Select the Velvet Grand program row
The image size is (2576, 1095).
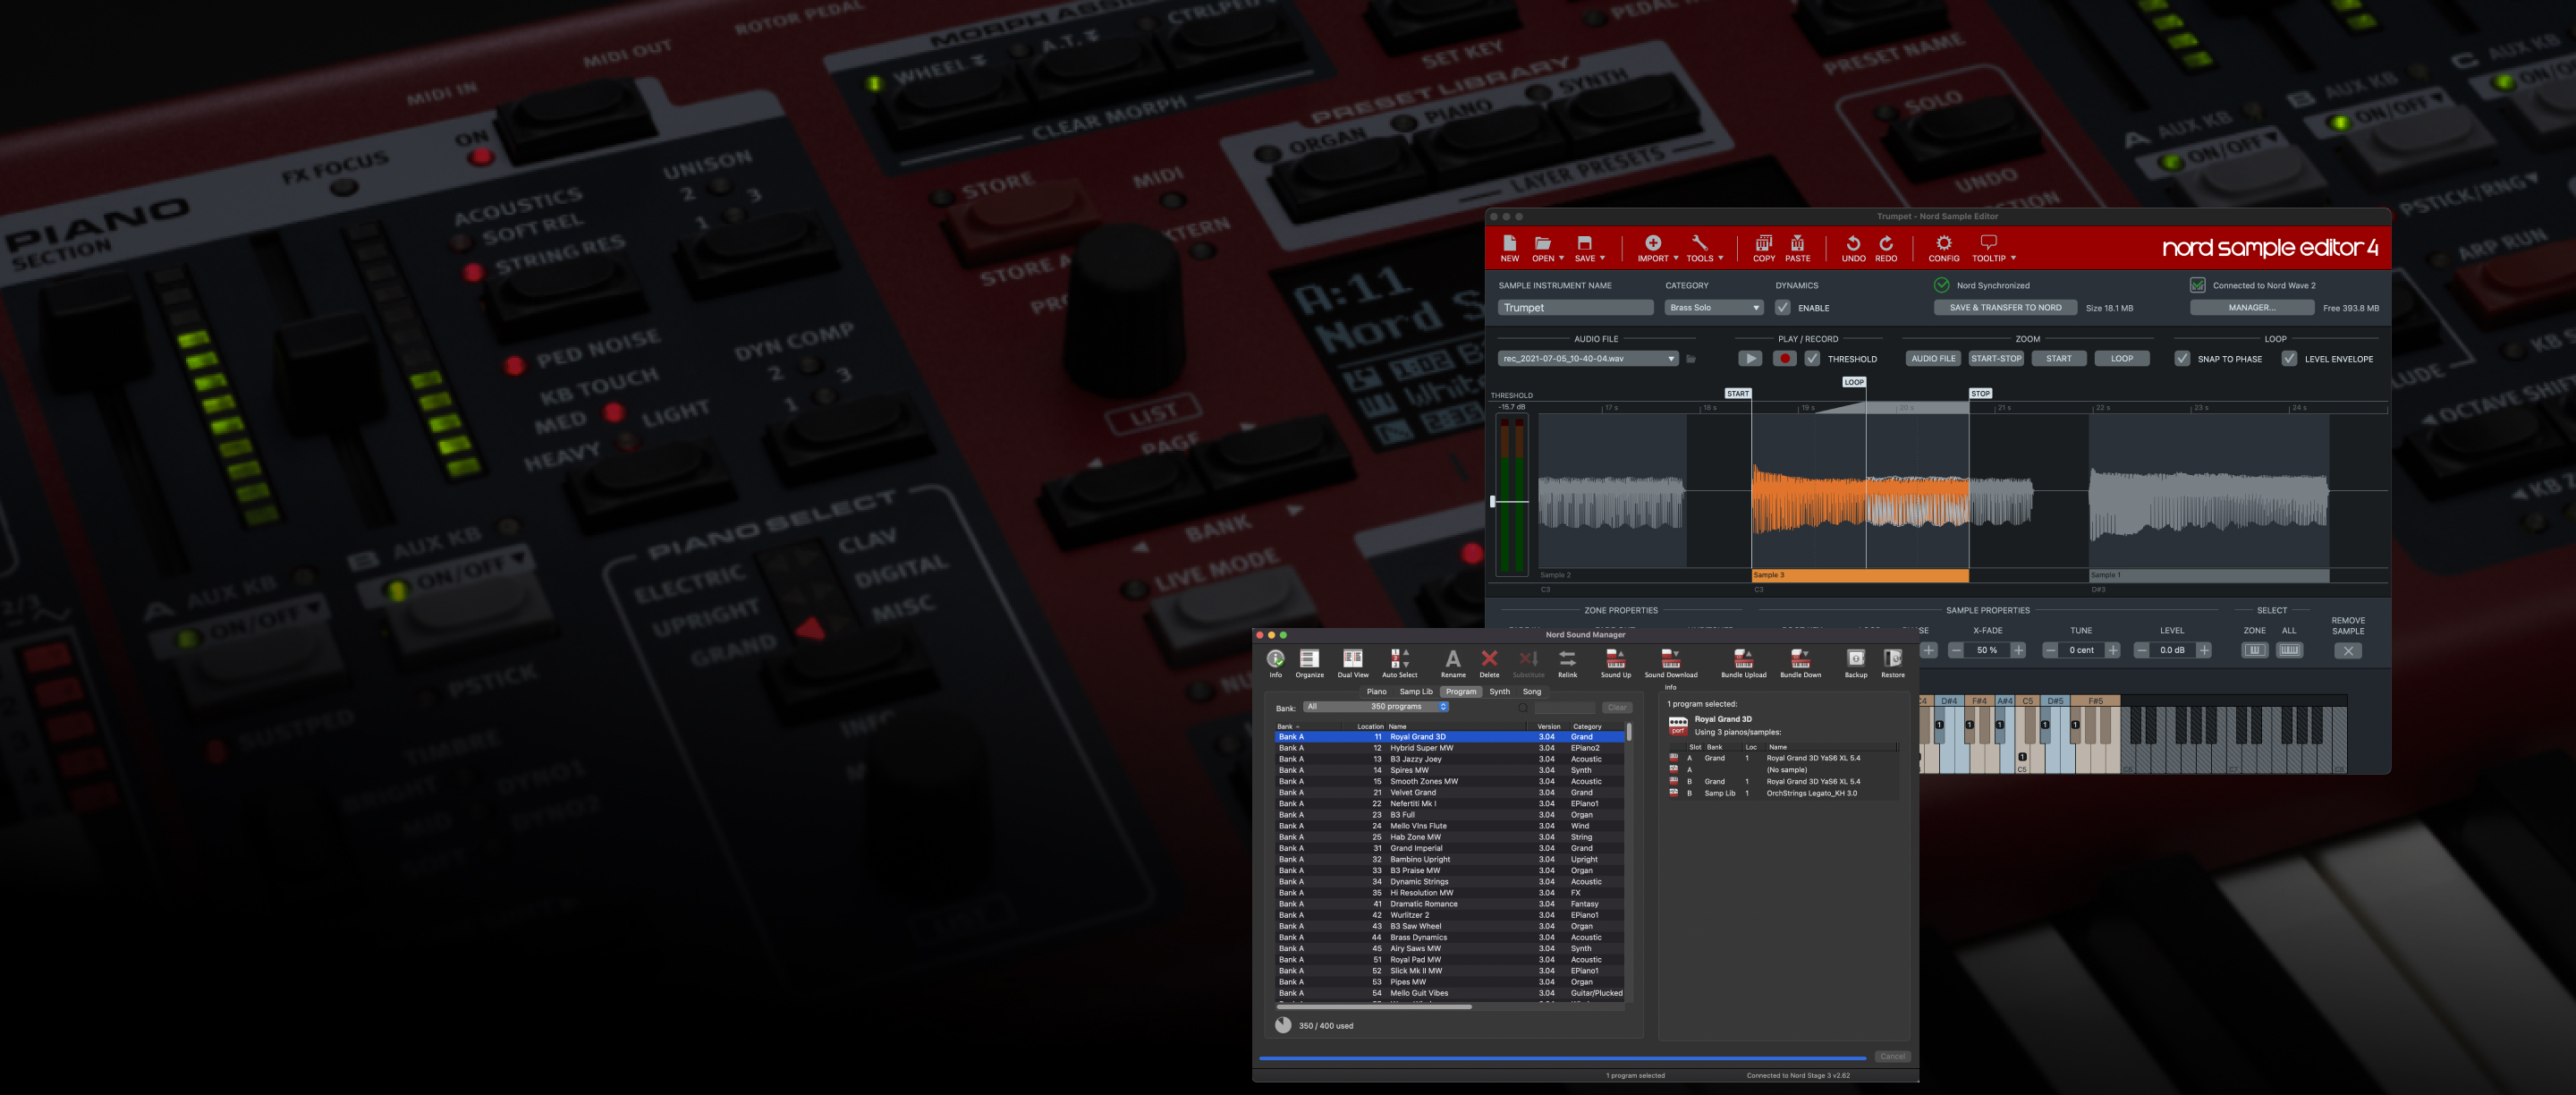(x=1449, y=793)
